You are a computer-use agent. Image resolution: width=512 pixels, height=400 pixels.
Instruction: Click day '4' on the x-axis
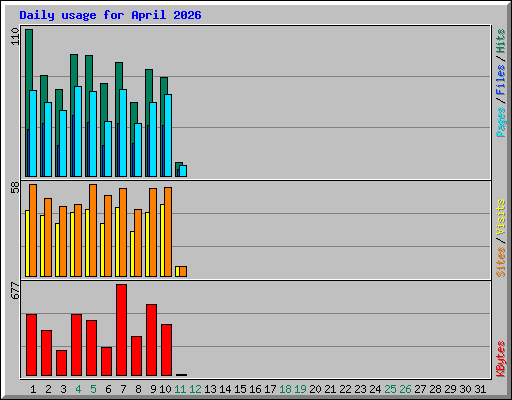coord(78,389)
